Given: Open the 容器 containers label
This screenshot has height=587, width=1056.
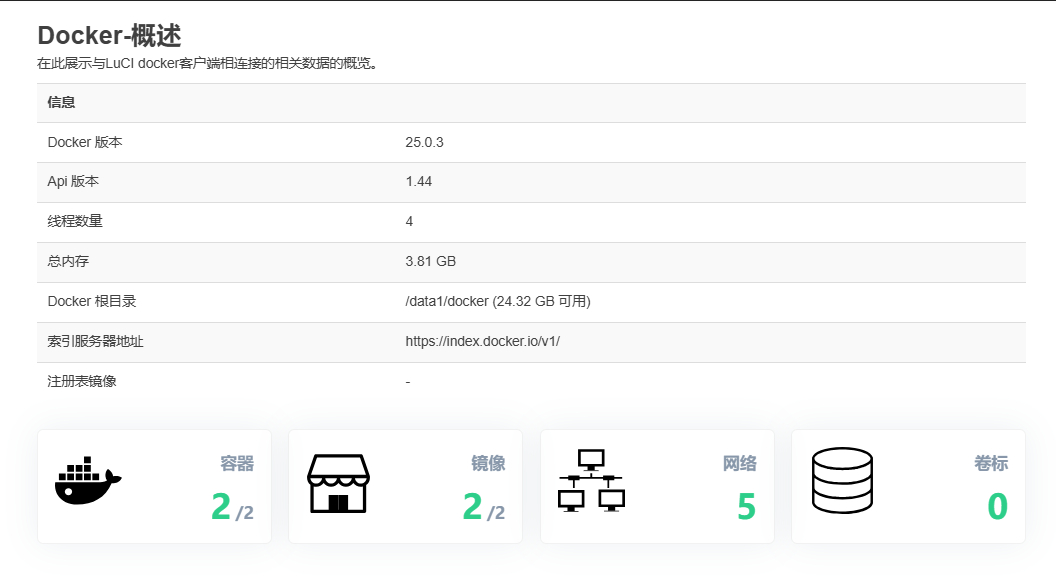Looking at the screenshot, I should click(237, 463).
